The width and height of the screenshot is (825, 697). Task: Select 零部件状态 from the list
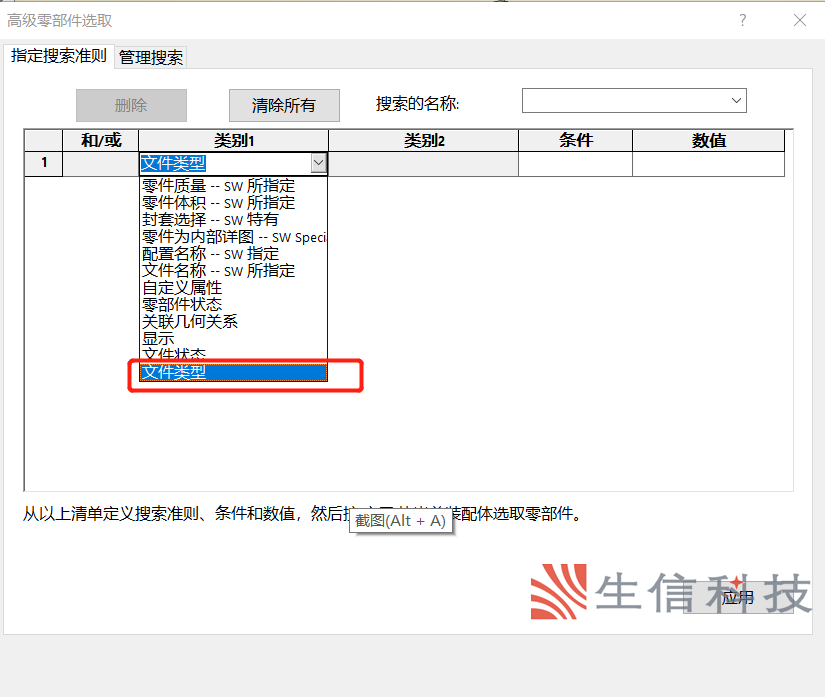(233, 304)
